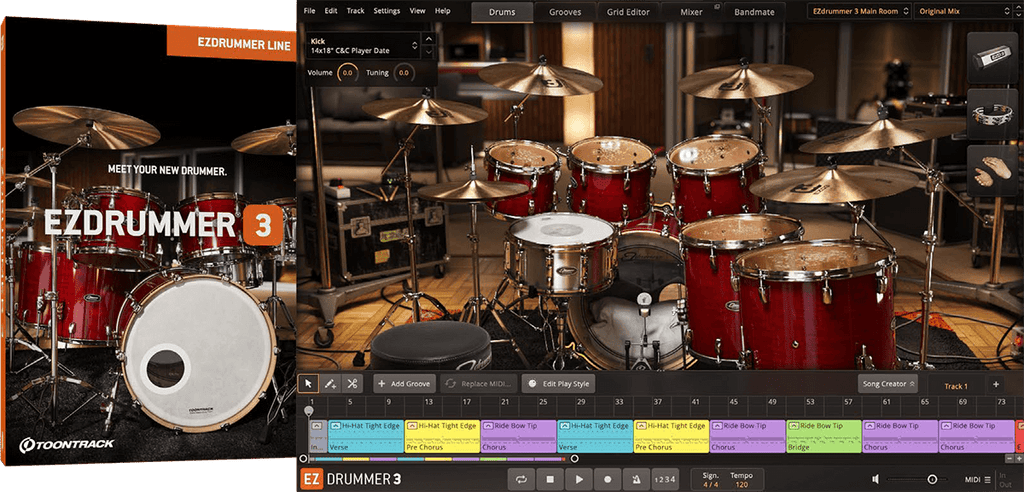Click the hand claps percussion thumbnail
1024x492 pixels.
point(991,171)
